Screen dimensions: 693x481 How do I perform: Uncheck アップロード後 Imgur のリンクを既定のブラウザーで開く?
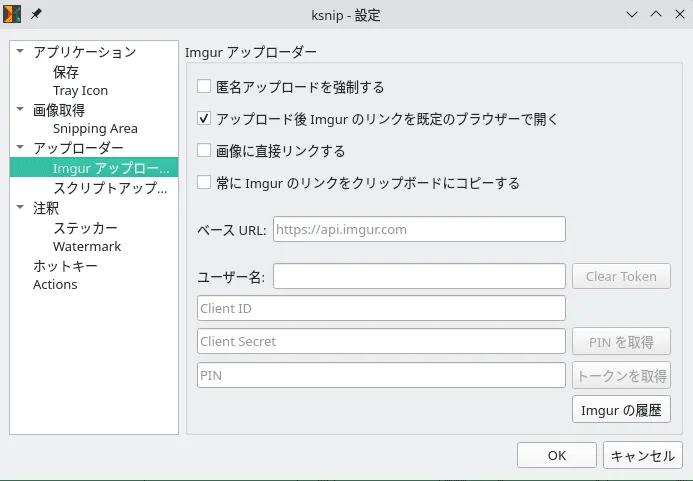204,119
